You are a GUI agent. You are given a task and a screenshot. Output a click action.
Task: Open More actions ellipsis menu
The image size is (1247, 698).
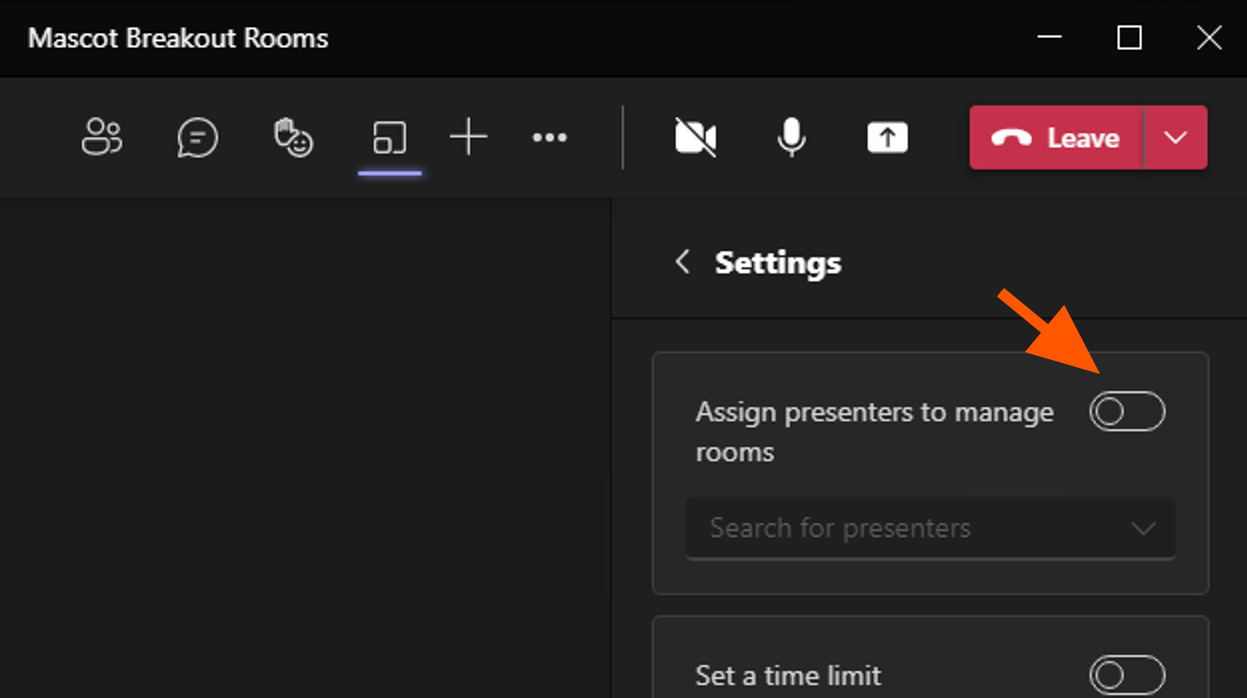click(x=549, y=137)
